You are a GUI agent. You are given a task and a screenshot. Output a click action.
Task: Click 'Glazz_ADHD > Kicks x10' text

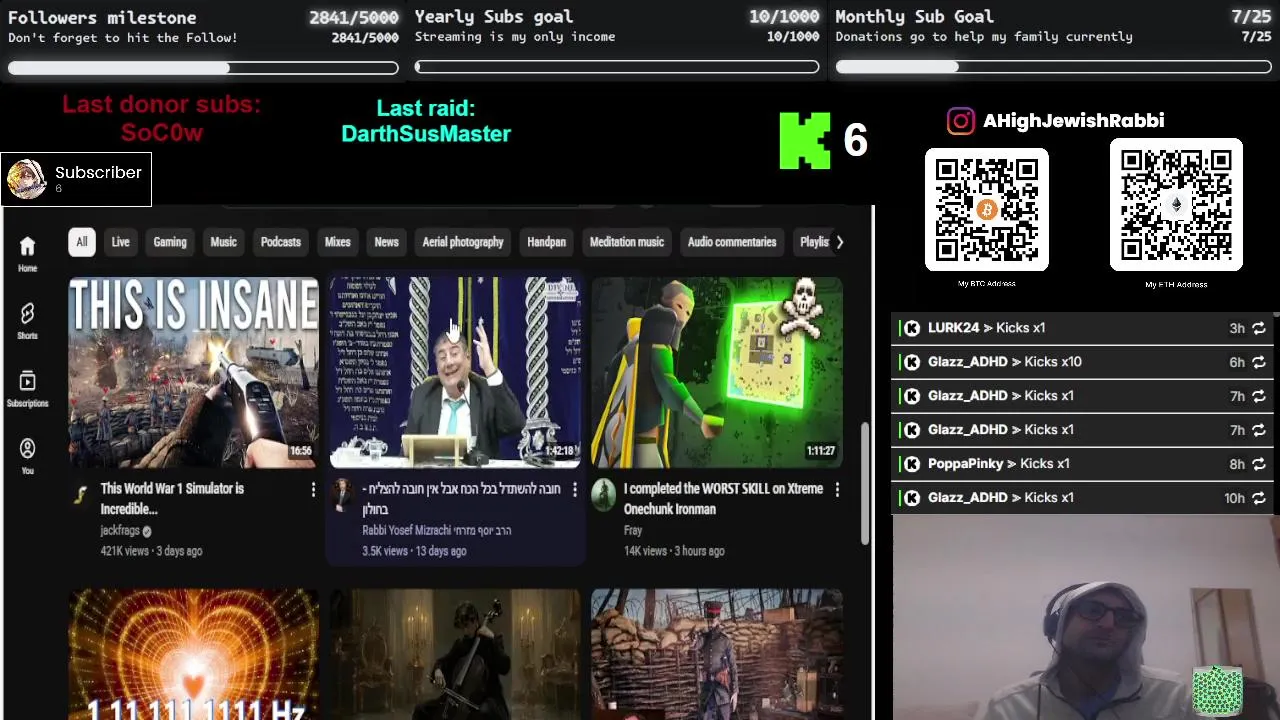(x=1005, y=362)
